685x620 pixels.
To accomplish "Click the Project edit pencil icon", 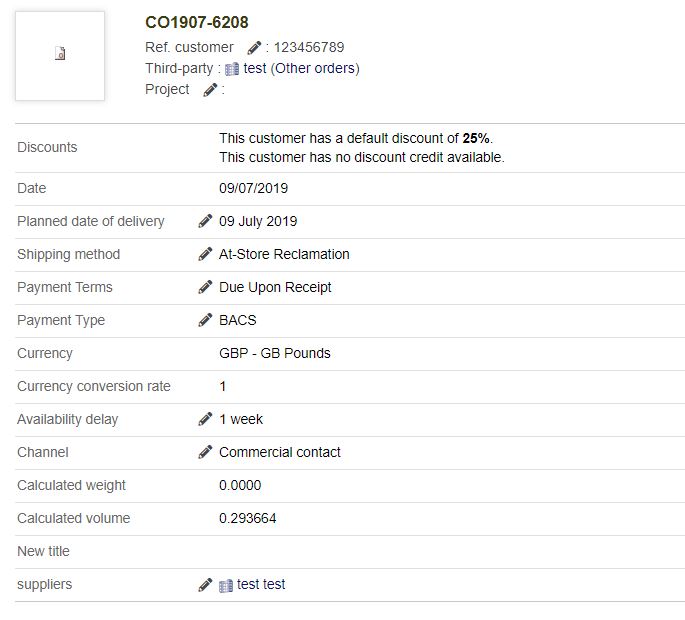I will (x=210, y=90).
